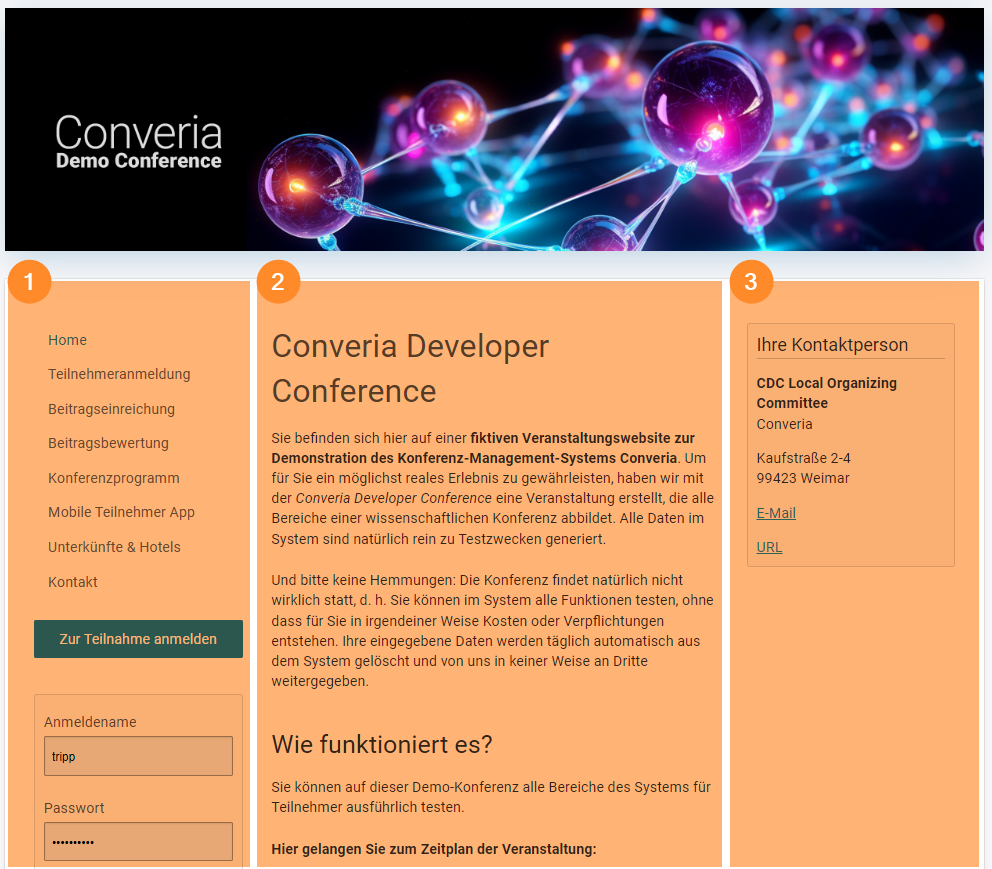Go to Teilnehmeranmeldung page
This screenshot has width=992, height=869.
pos(119,374)
